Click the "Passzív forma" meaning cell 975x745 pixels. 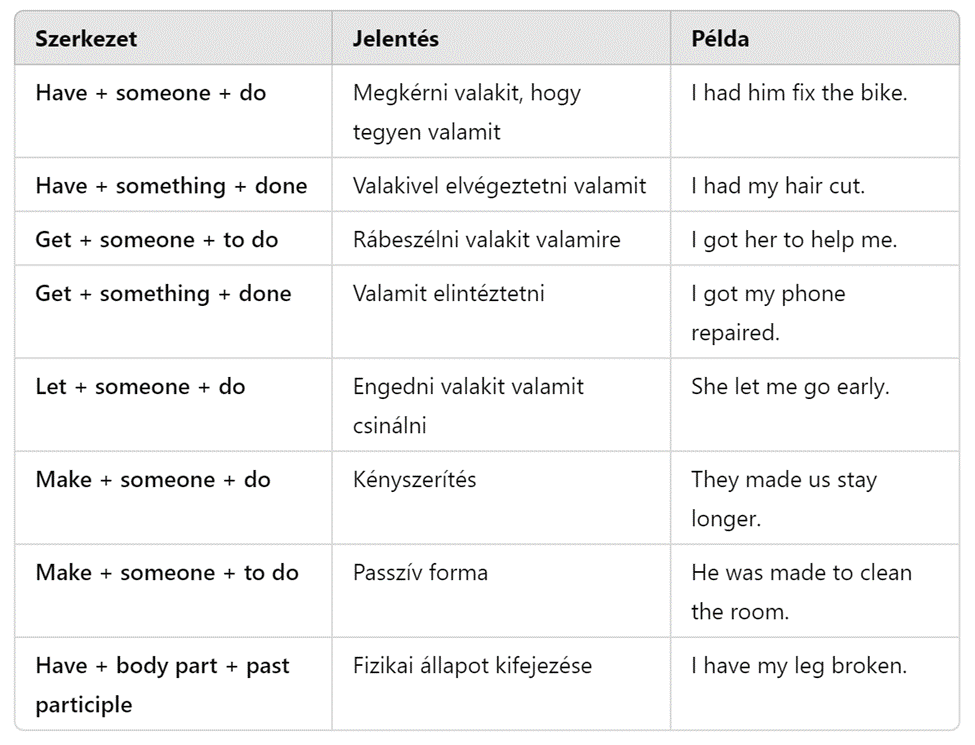[x=420, y=573]
